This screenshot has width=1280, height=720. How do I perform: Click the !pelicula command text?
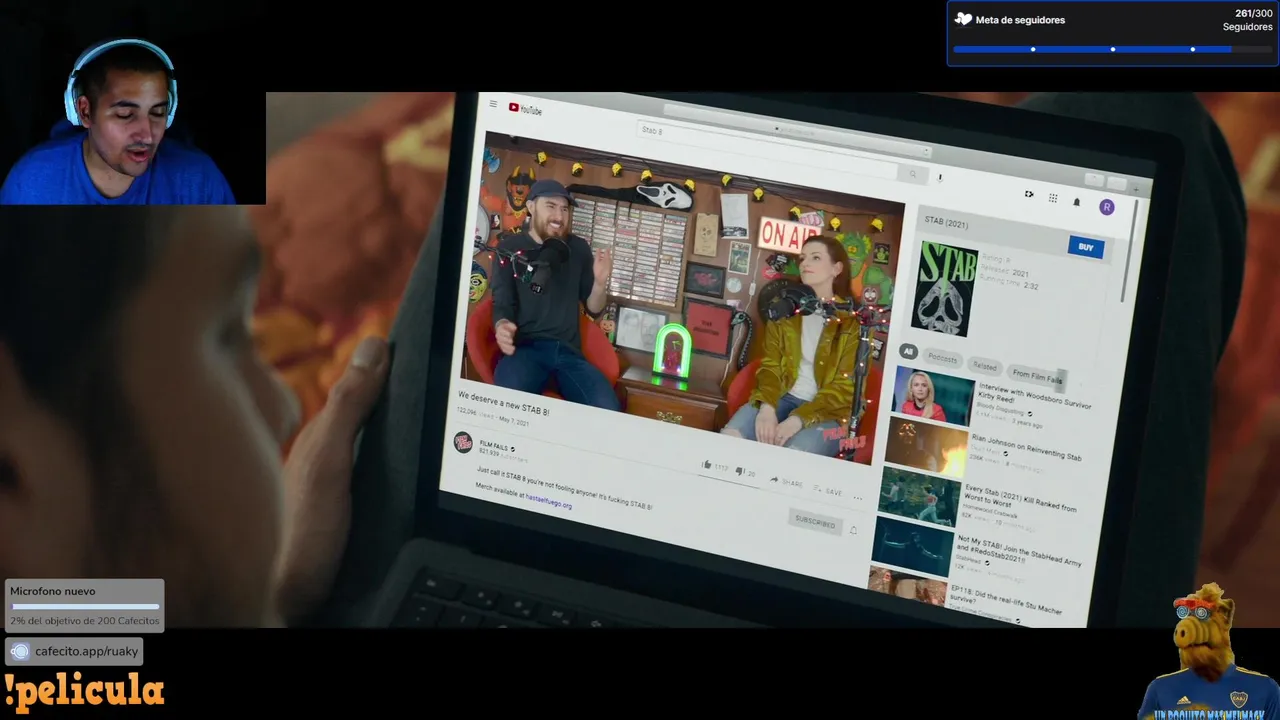pyautogui.click(x=84, y=691)
